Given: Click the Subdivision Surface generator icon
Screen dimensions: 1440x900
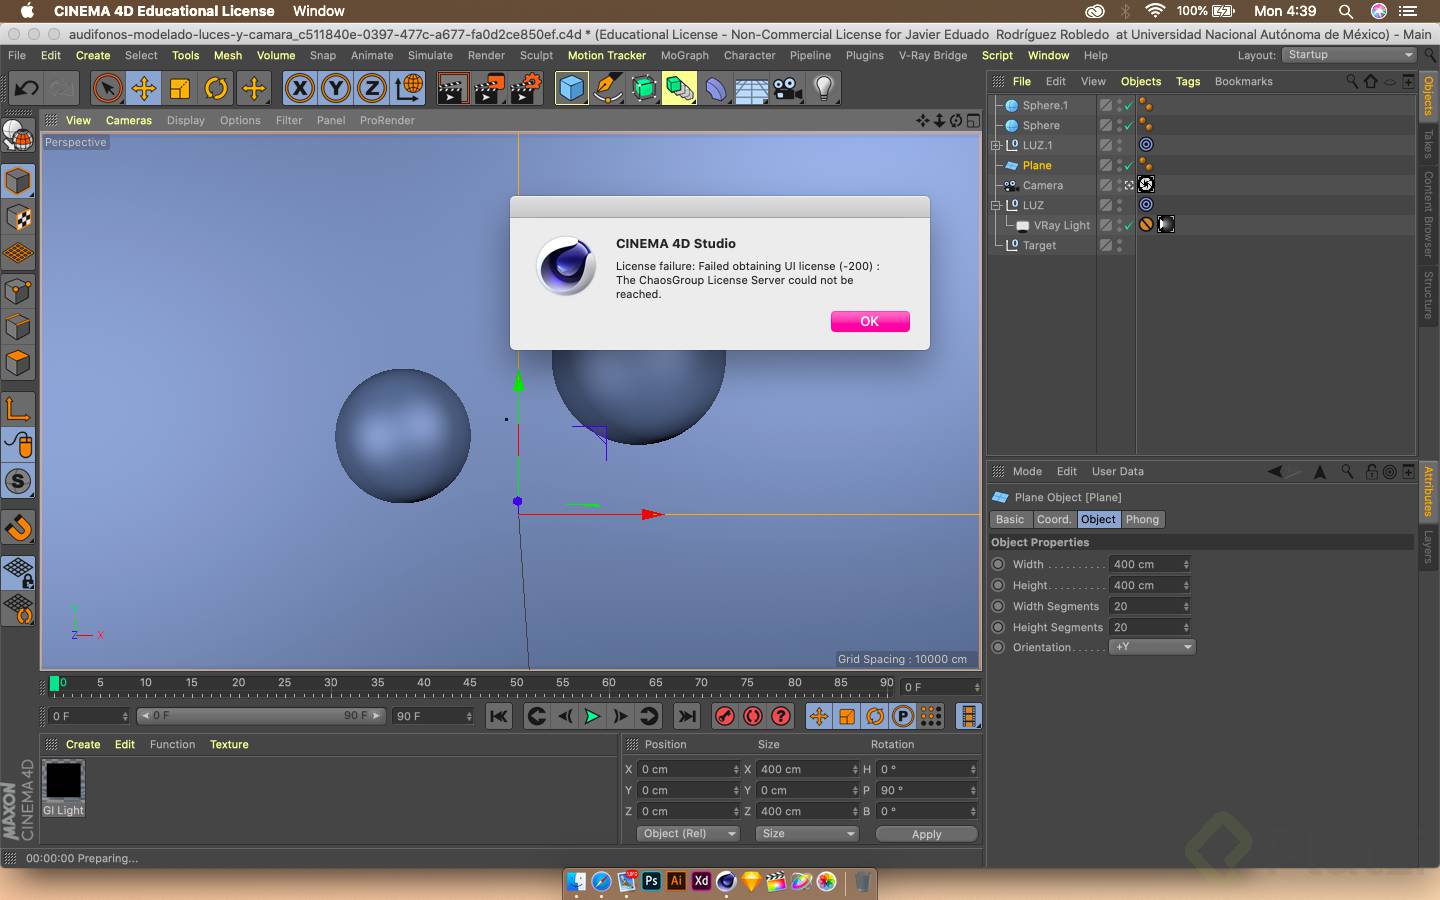Looking at the screenshot, I should click(644, 89).
